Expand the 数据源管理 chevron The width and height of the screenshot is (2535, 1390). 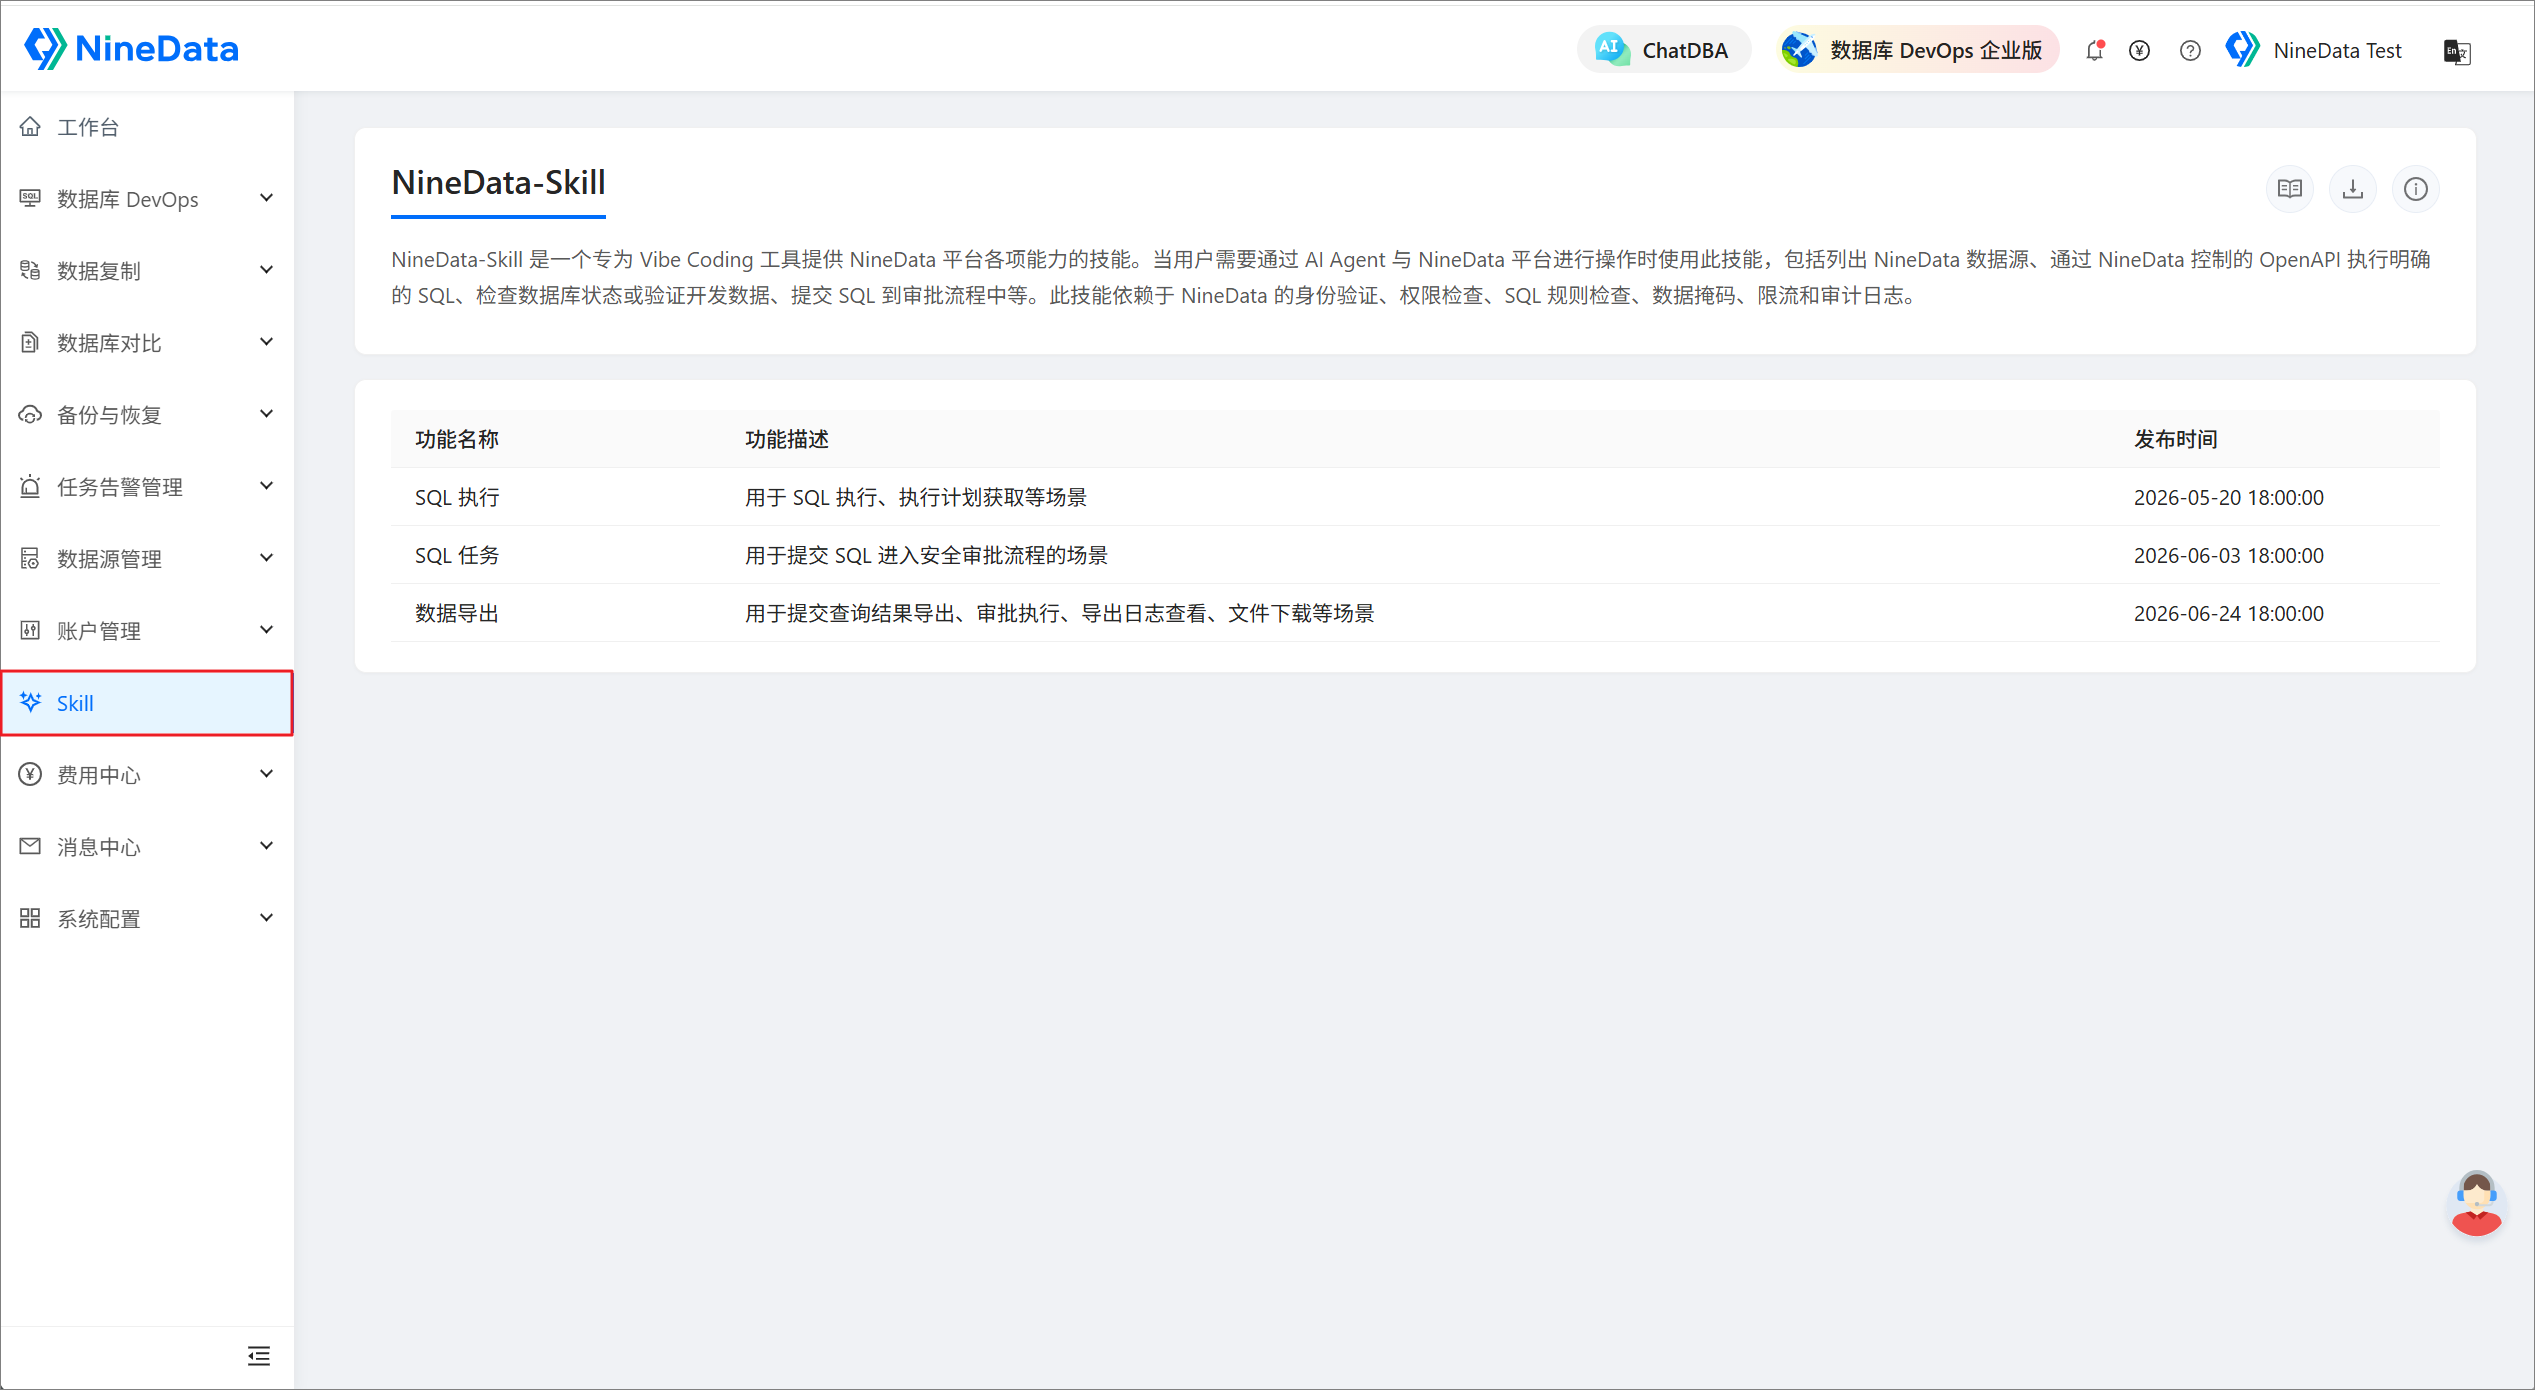266,558
